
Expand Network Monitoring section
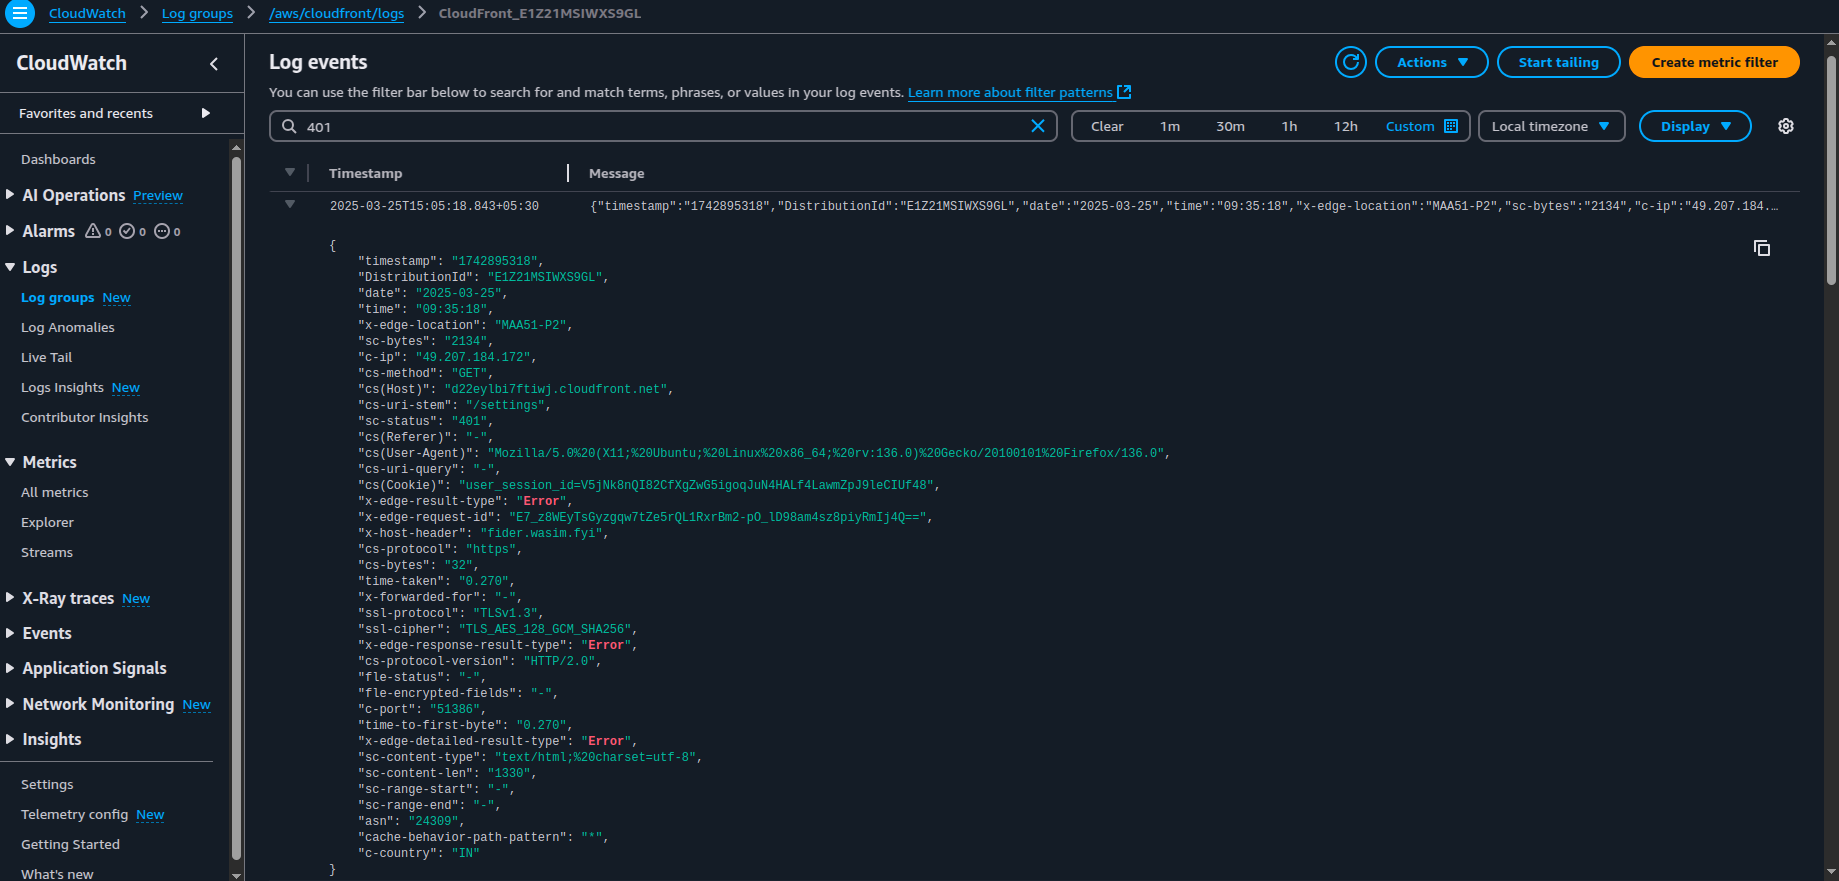pyautogui.click(x=10, y=704)
